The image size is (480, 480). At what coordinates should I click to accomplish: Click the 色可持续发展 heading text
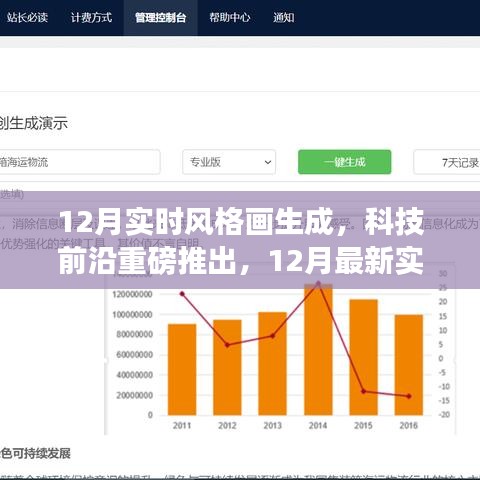click(35, 453)
